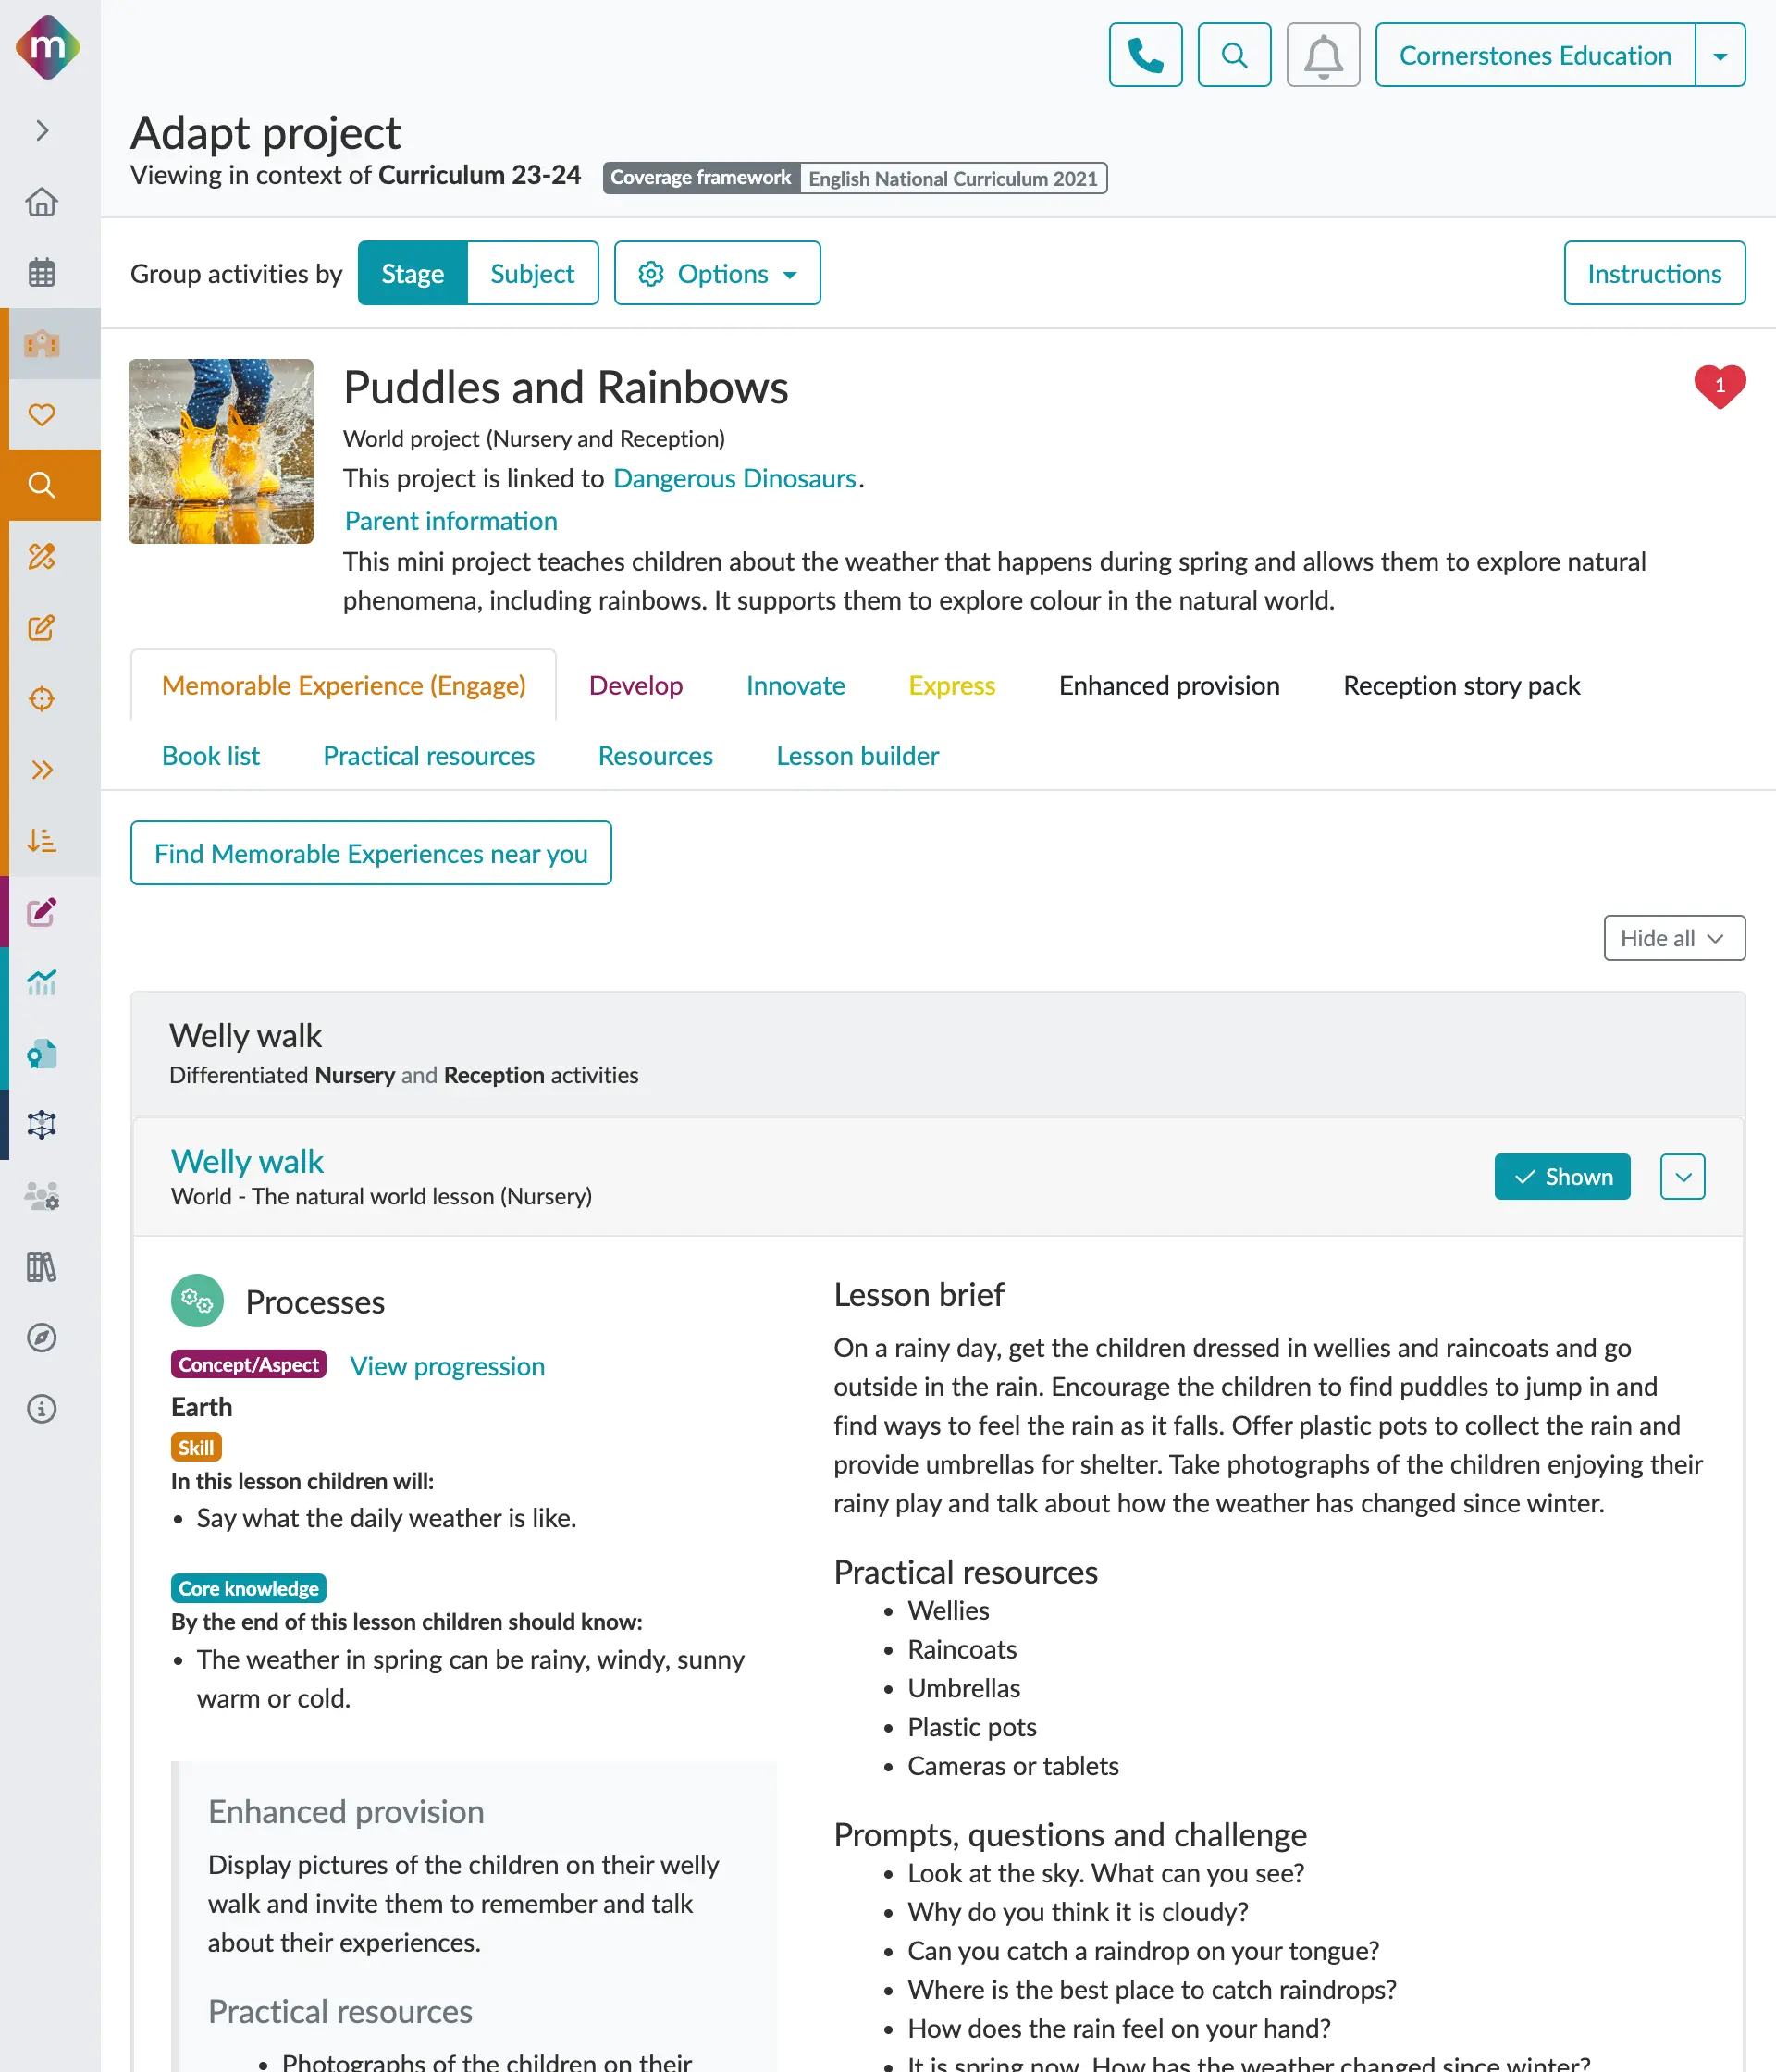Open the Dangerous Dinosaurs link

(734, 478)
